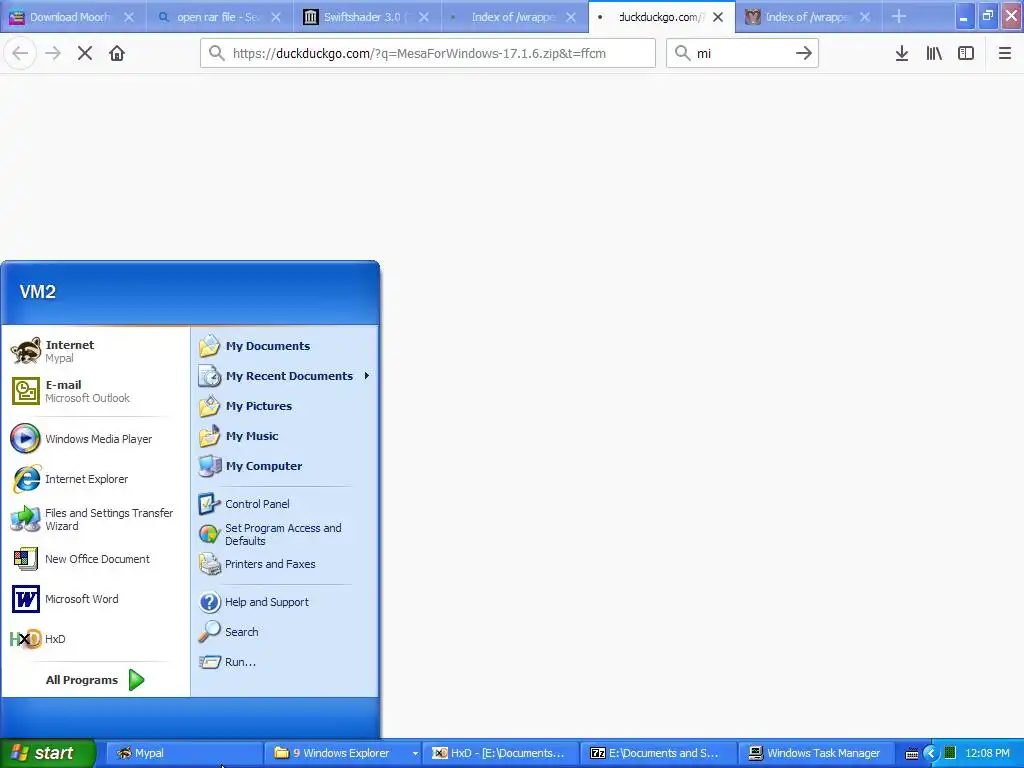Viewport: 1024px width, 768px height.
Task: Open New Office Document
Action: pos(95,559)
